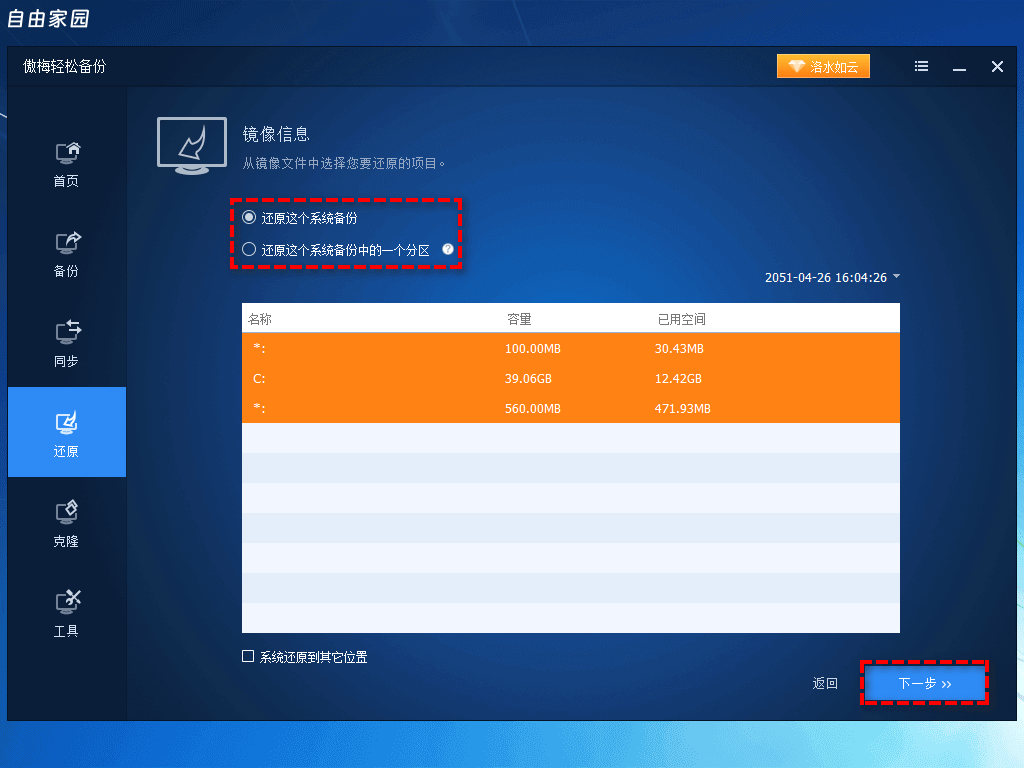1024x768 pixels.
Task: Click the 还原 restore sidebar icon
Action: [66, 432]
